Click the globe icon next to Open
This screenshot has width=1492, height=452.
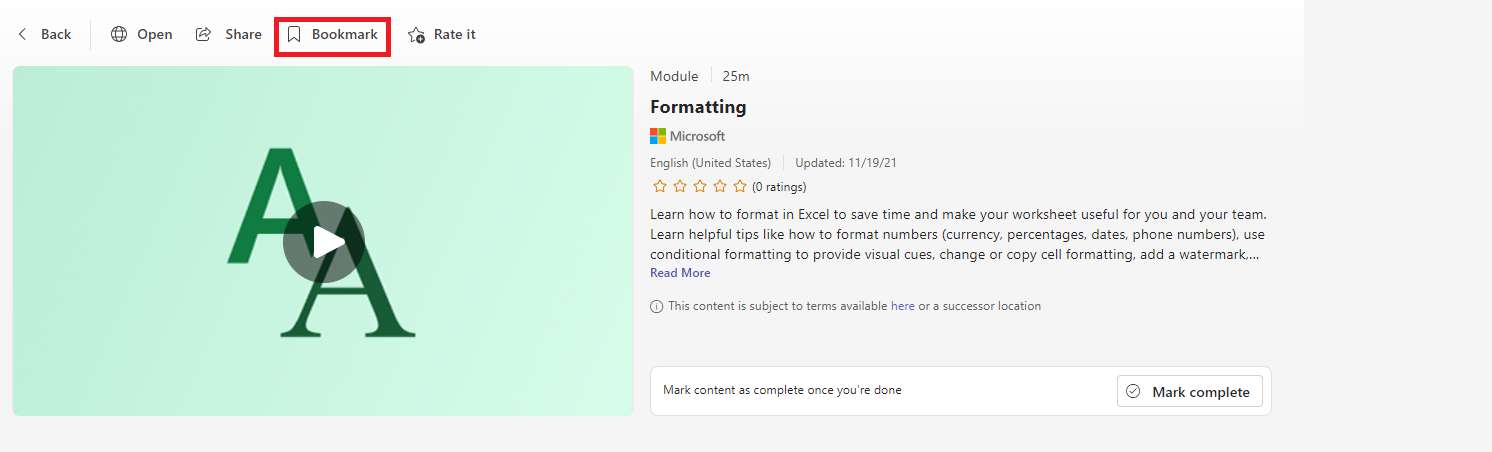click(119, 34)
